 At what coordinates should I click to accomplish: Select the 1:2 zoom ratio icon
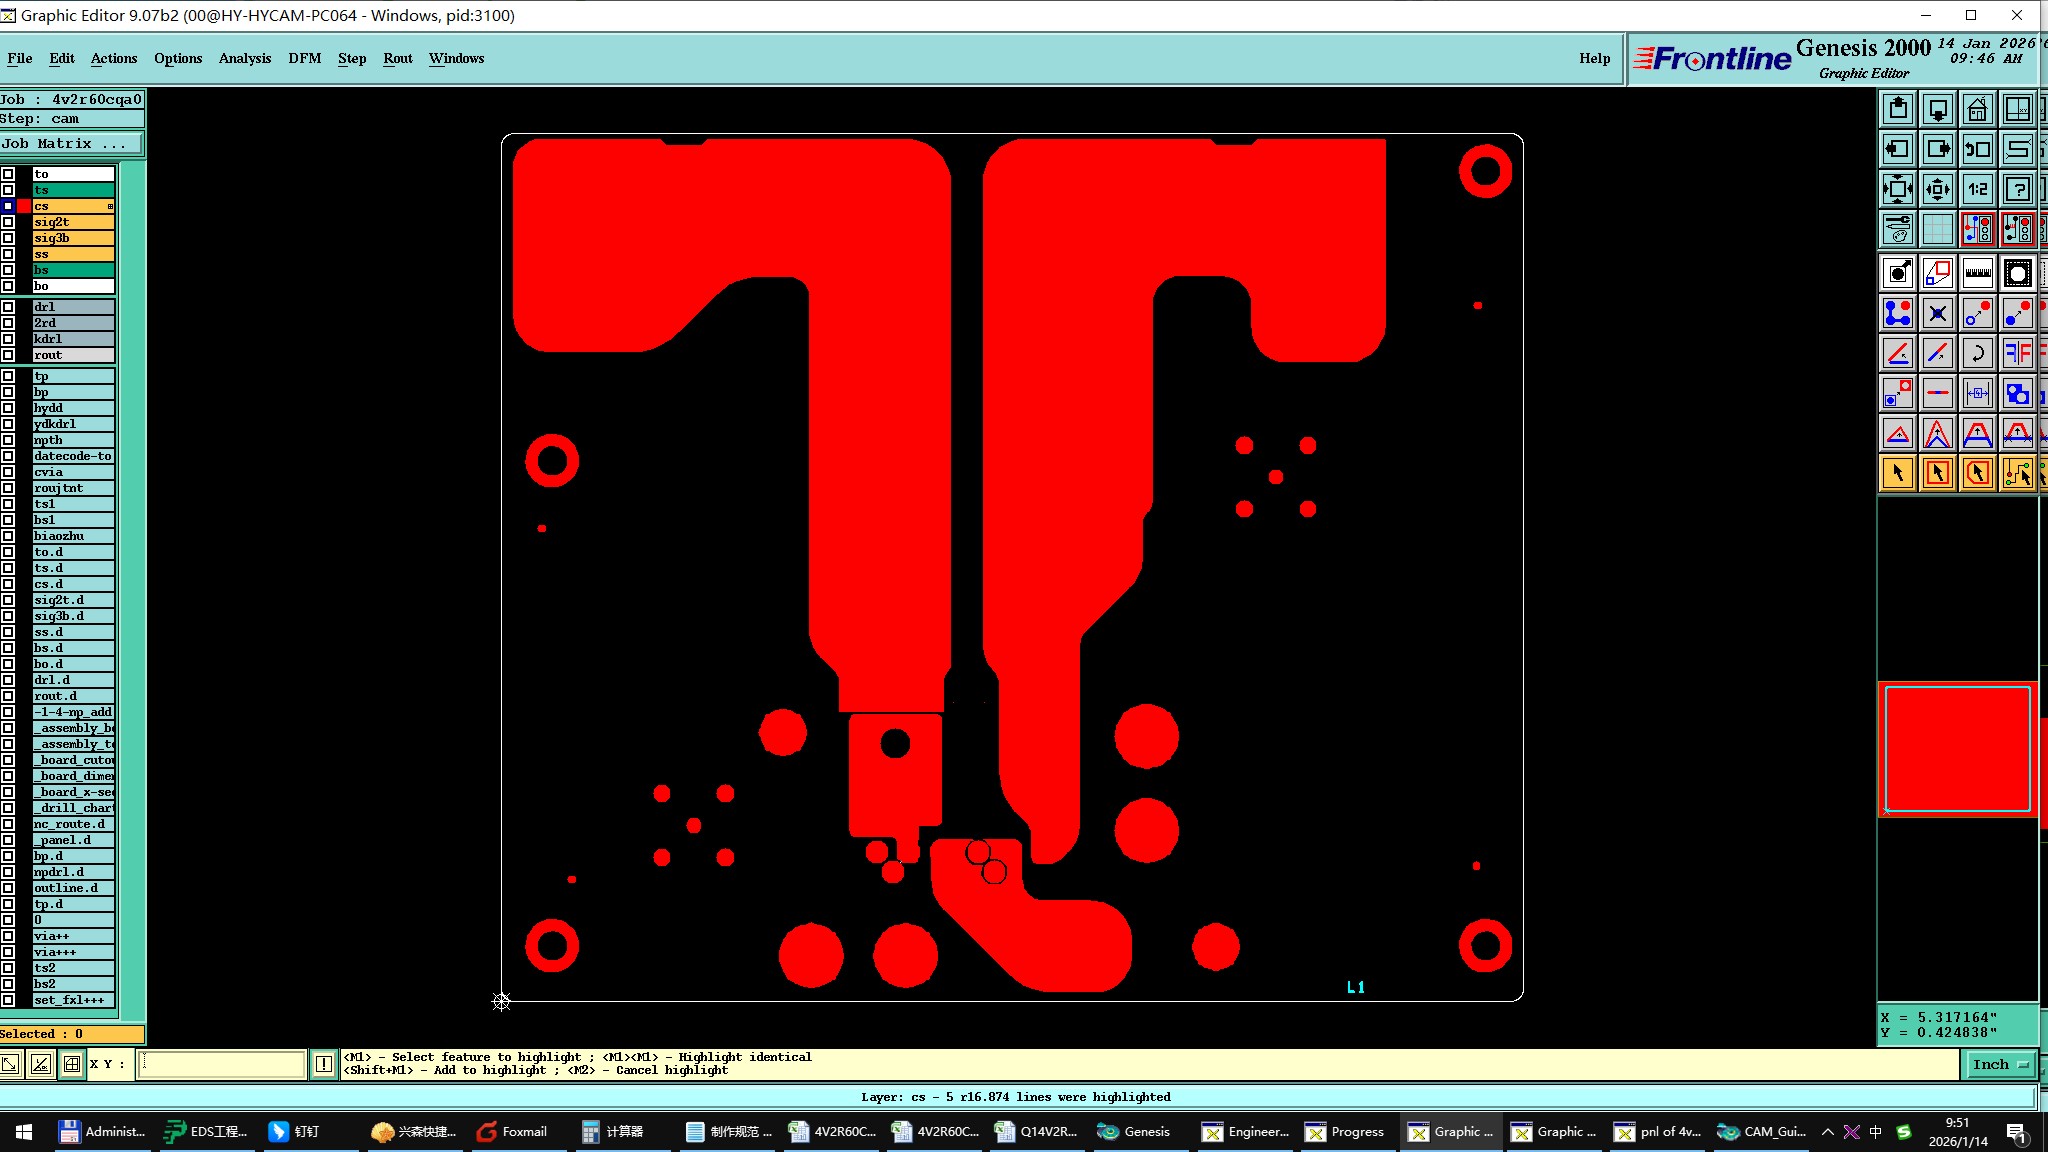[1977, 189]
